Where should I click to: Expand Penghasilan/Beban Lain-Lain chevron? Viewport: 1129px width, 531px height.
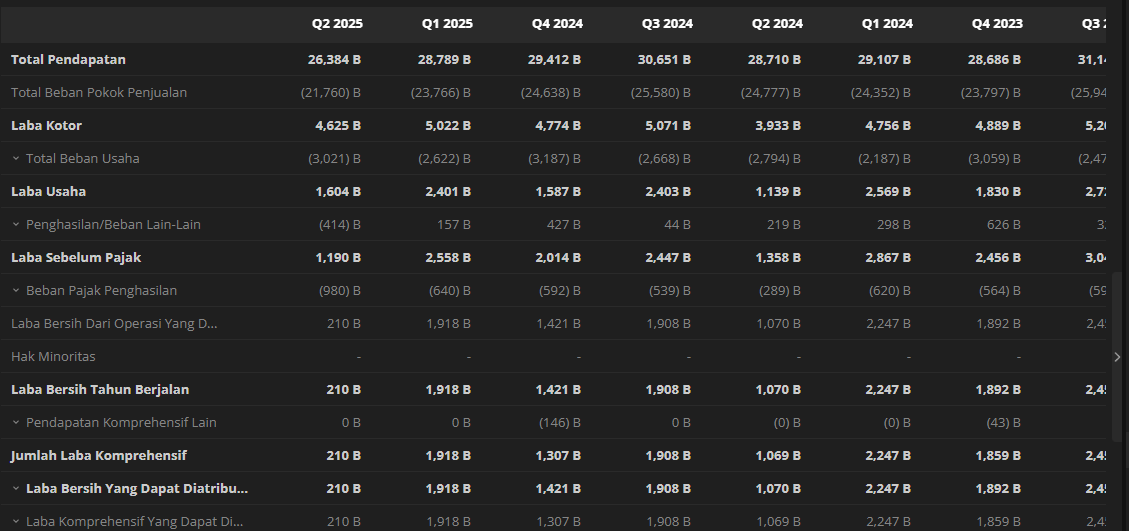tap(16, 225)
